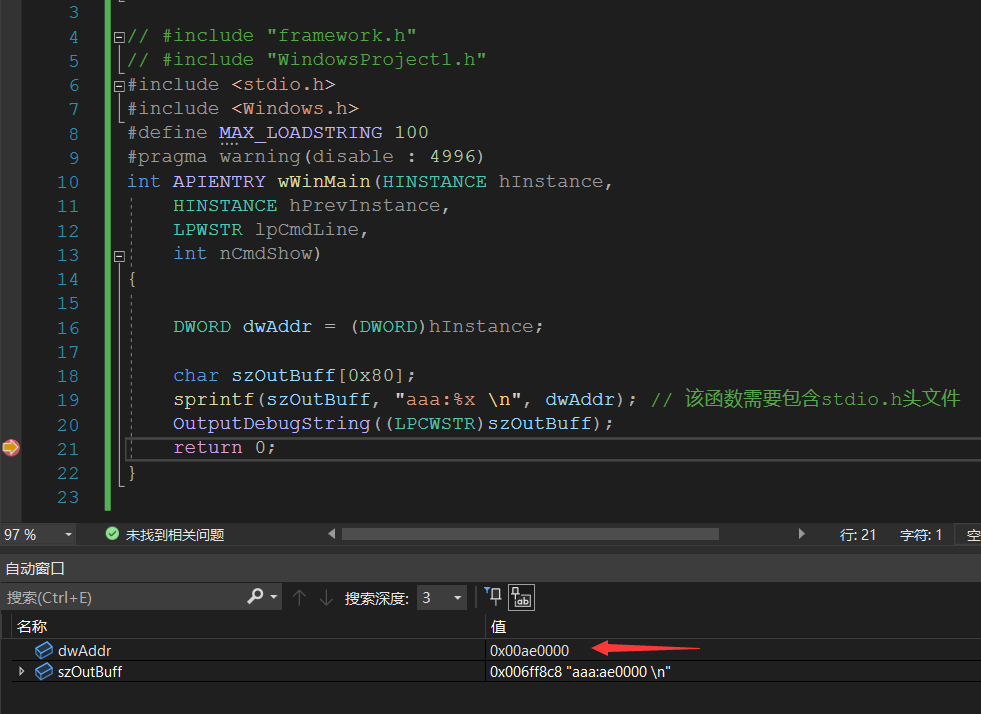This screenshot has height=714, width=981.
Task: Collapse the code block at line 4
Action: 120,37
